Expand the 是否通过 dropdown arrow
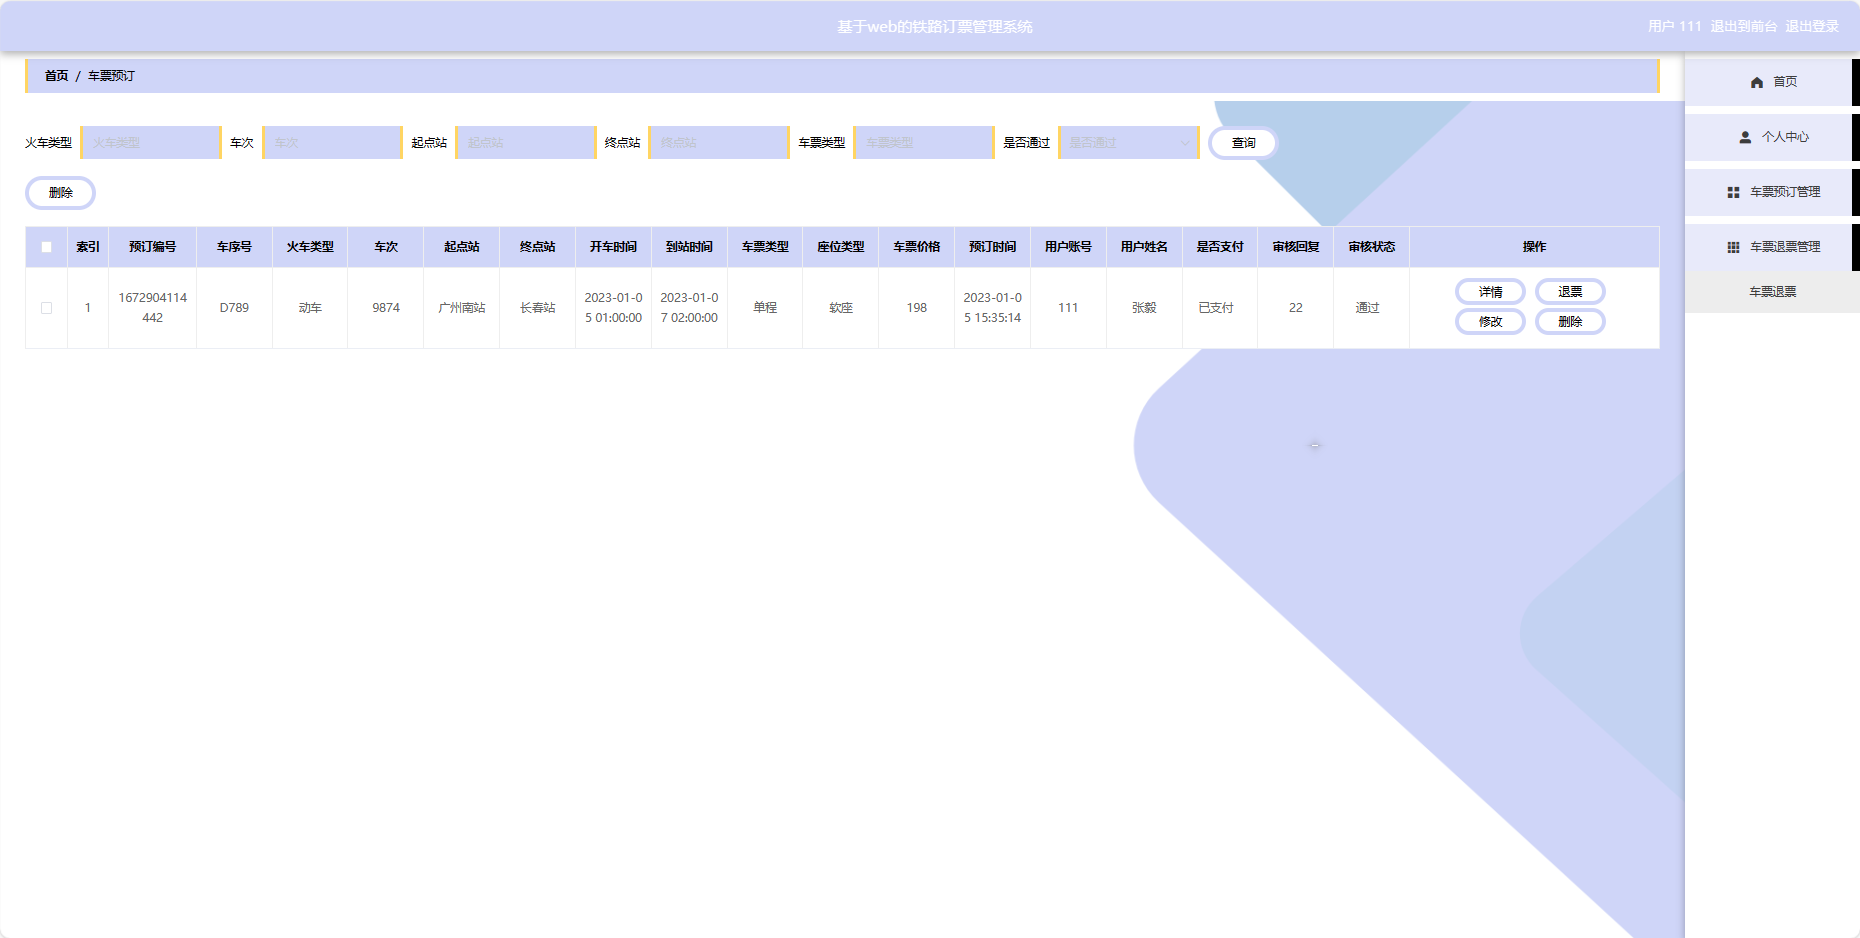 1185,143
